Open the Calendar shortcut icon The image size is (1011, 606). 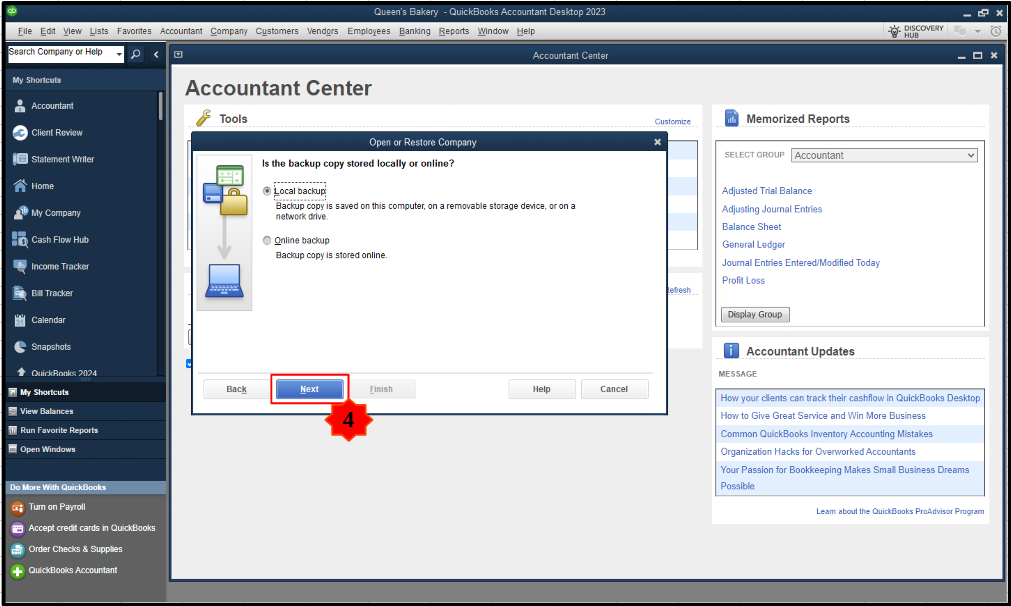(x=20, y=320)
